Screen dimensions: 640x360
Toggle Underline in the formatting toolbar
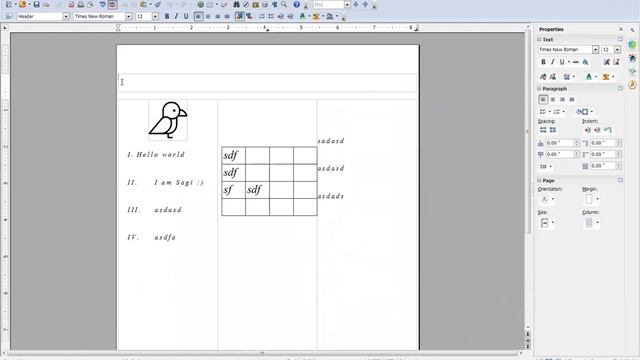point(186,16)
